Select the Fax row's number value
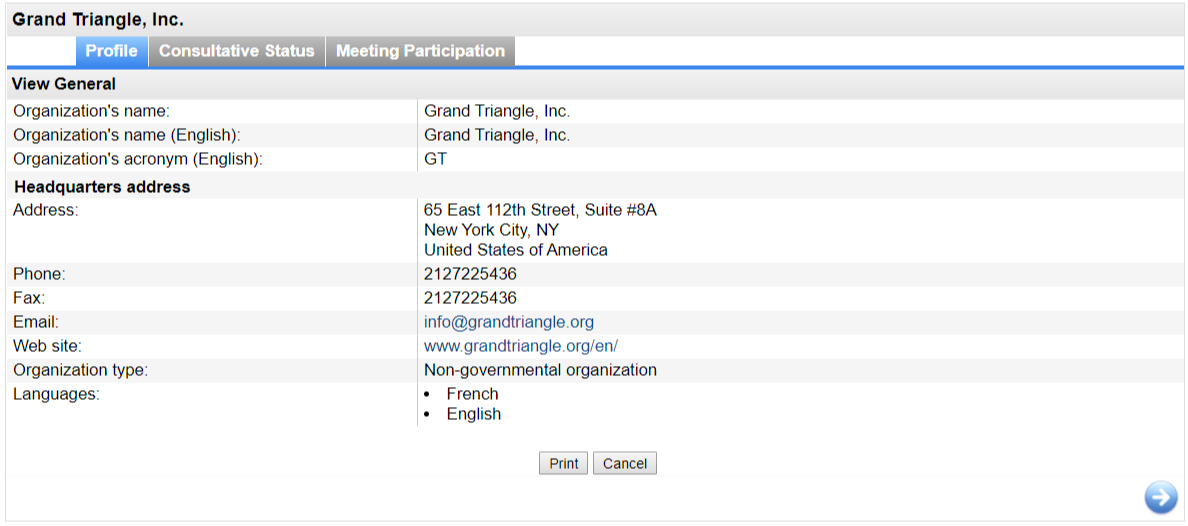The width and height of the screenshot is (1188, 526). (471, 298)
